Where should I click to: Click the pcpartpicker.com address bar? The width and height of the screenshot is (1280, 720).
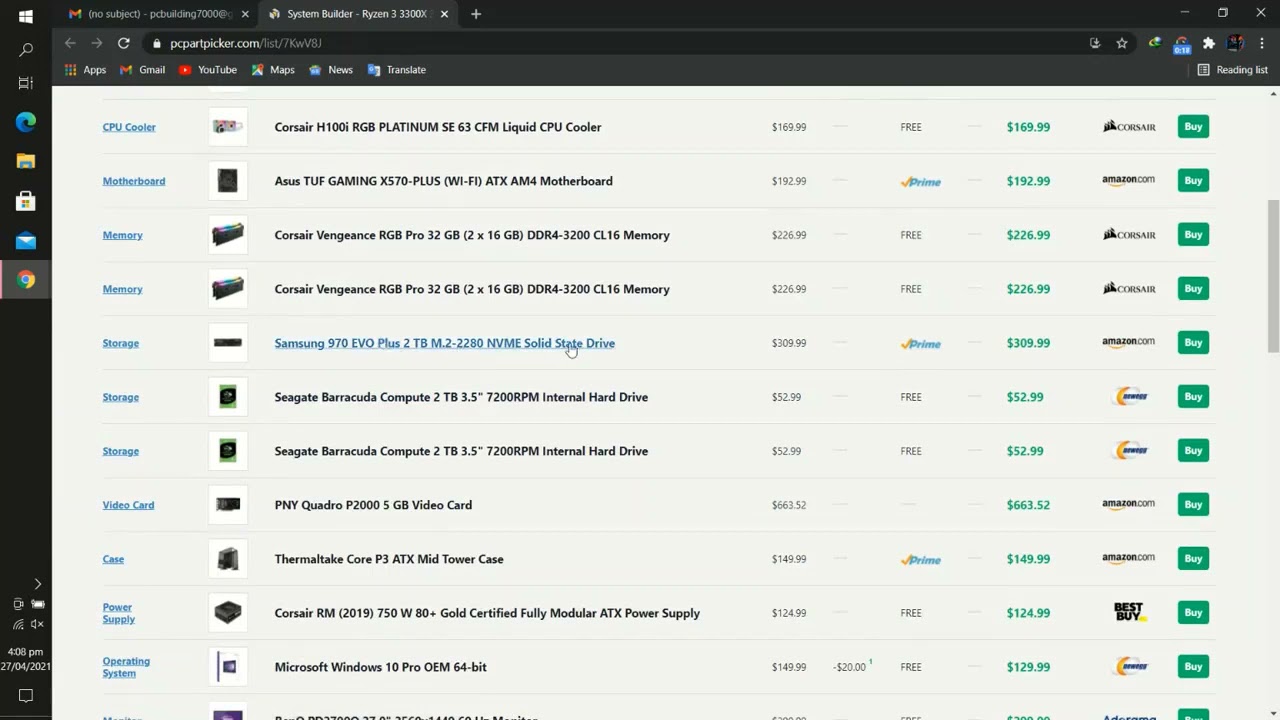pos(620,43)
